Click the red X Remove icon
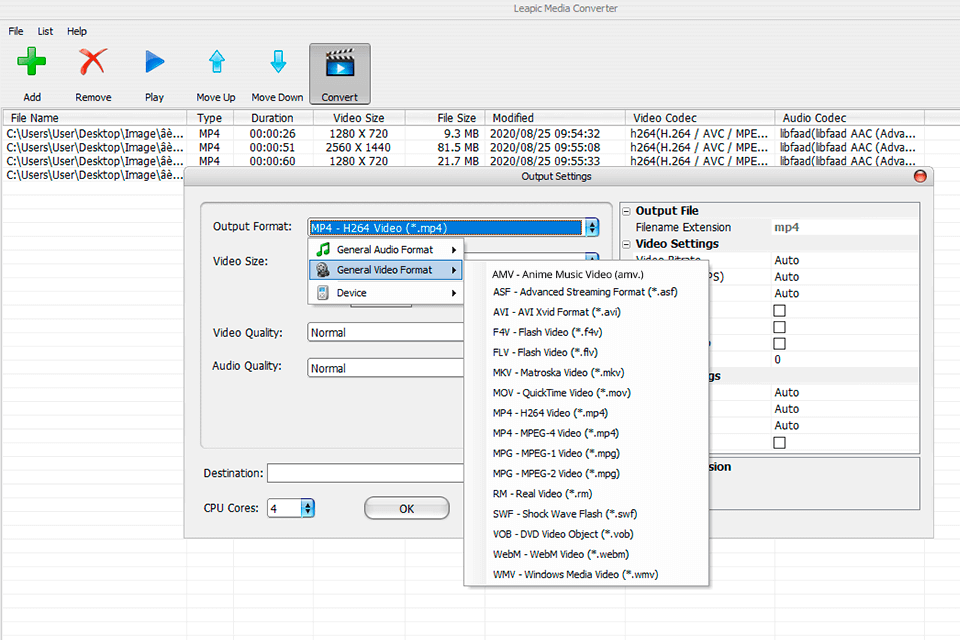 [x=93, y=63]
